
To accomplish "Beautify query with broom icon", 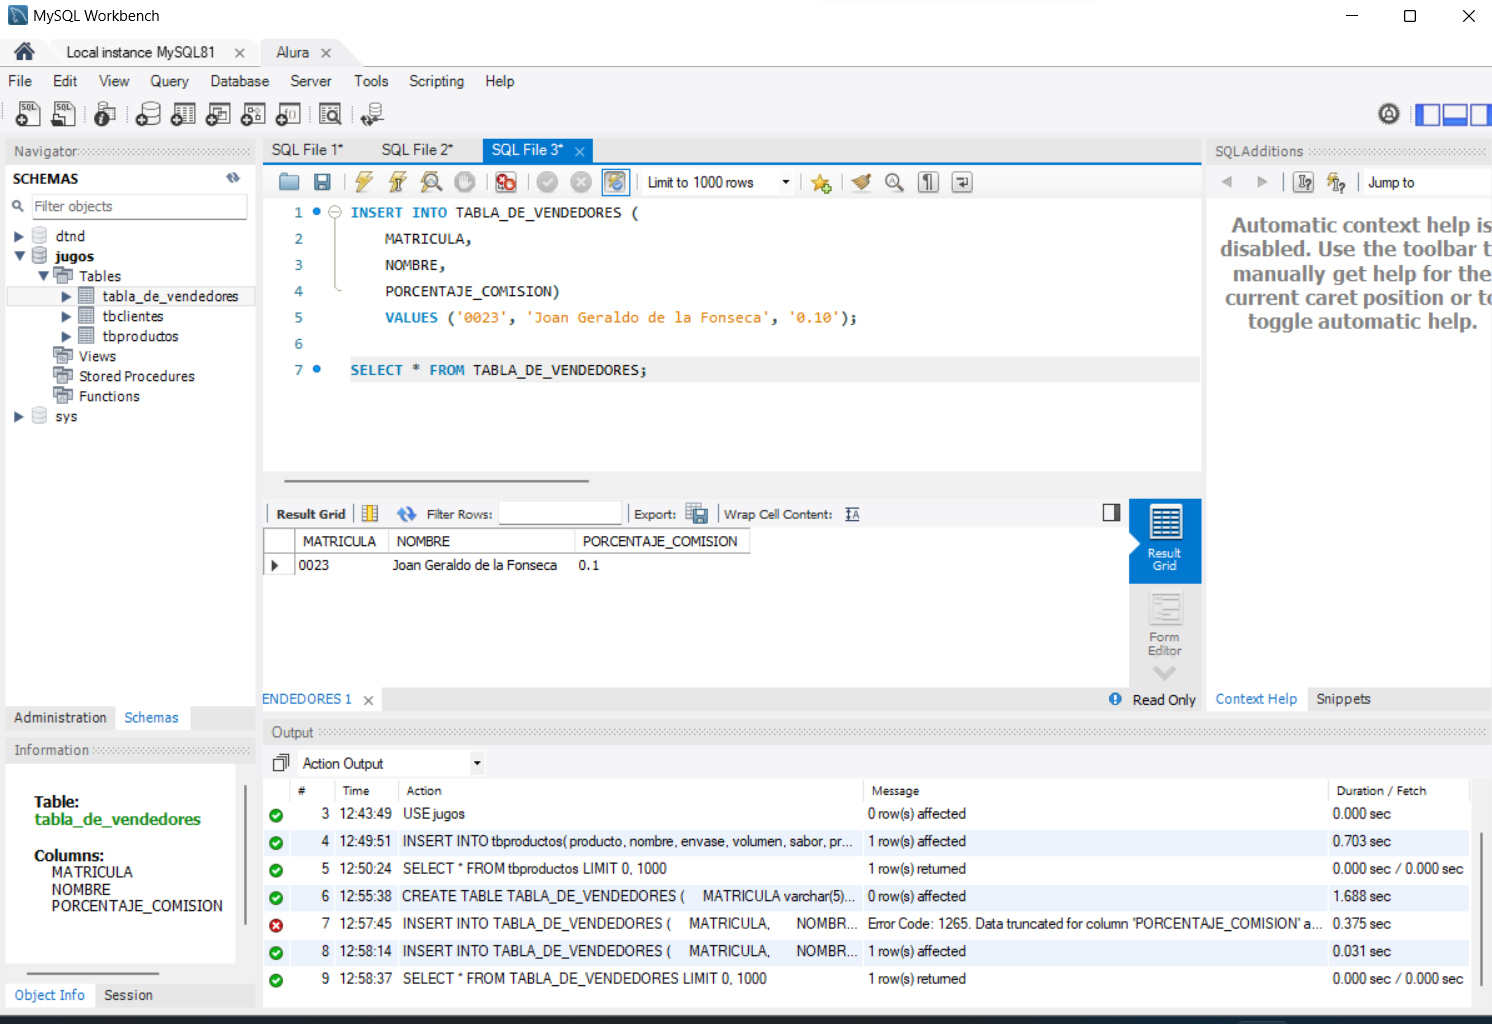I will point(861,182).
